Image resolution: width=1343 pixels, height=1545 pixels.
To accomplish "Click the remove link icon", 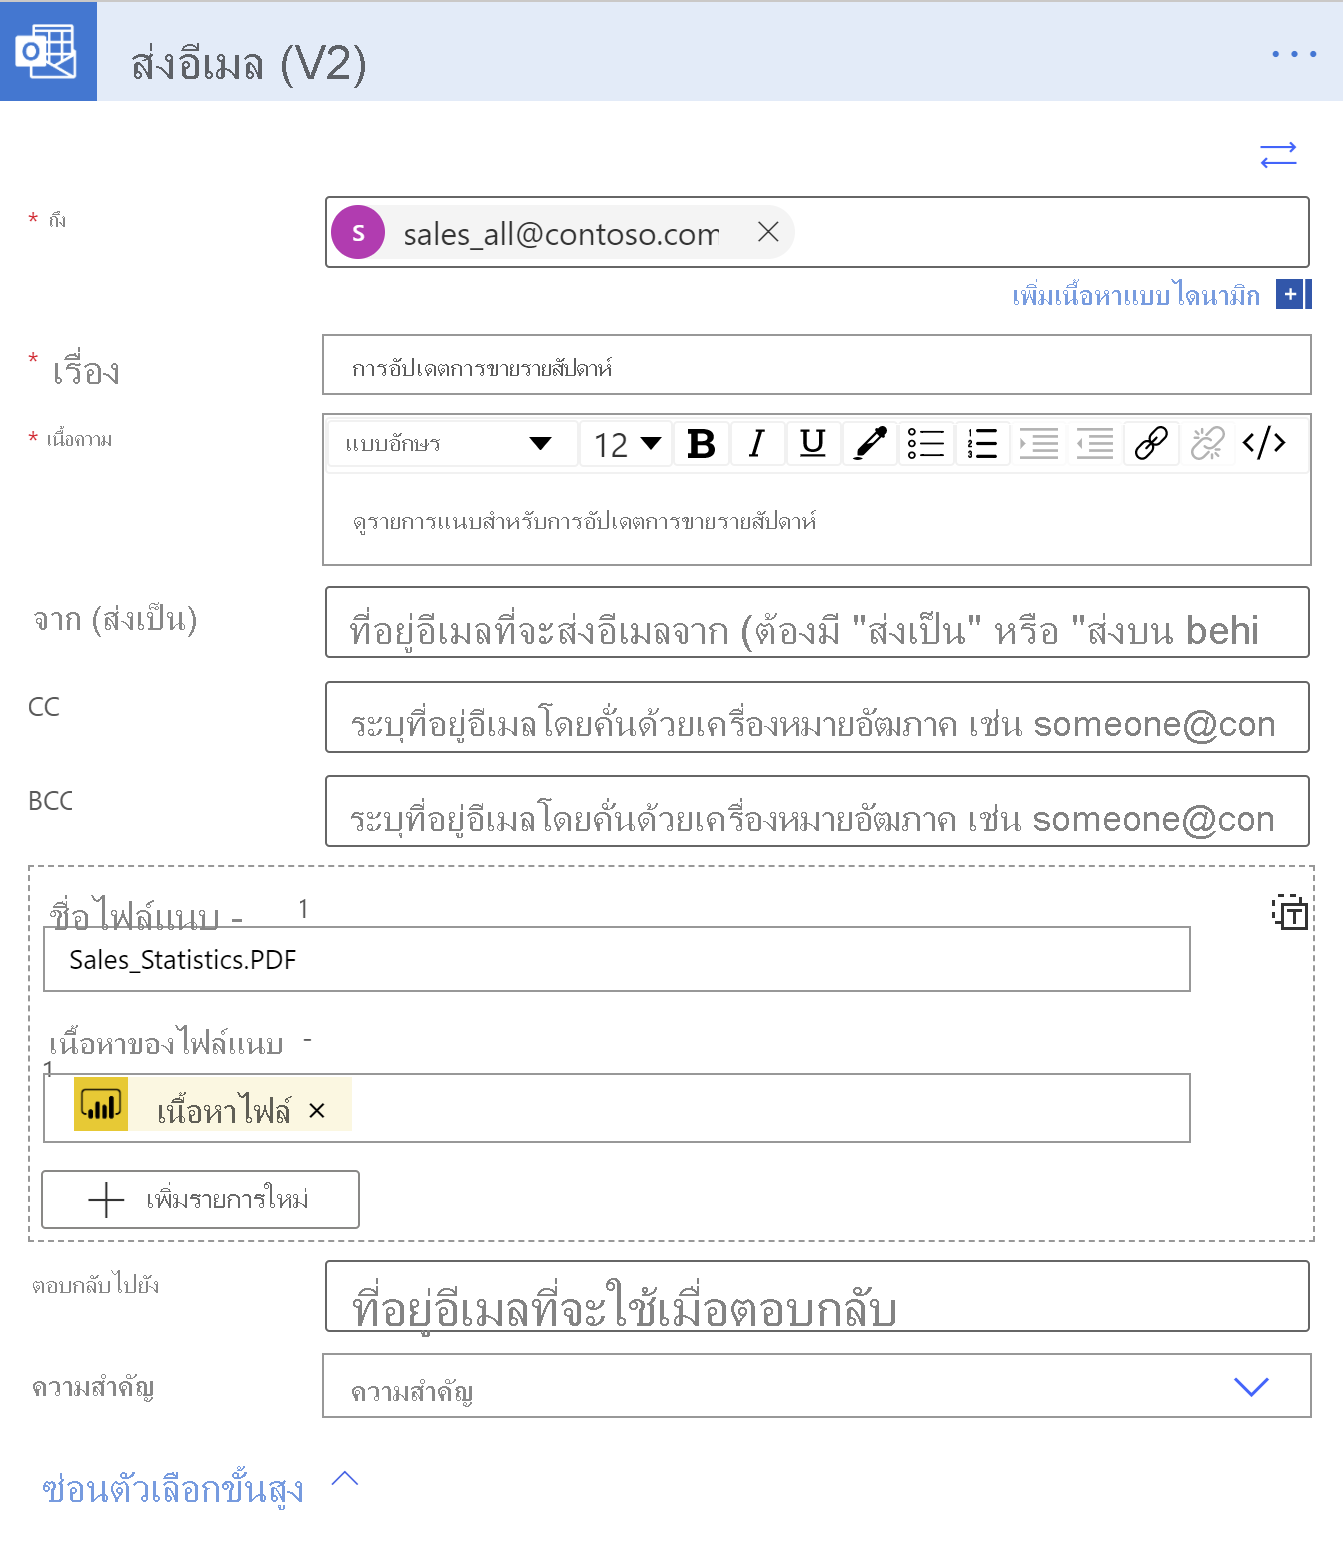I will 1207,443.
